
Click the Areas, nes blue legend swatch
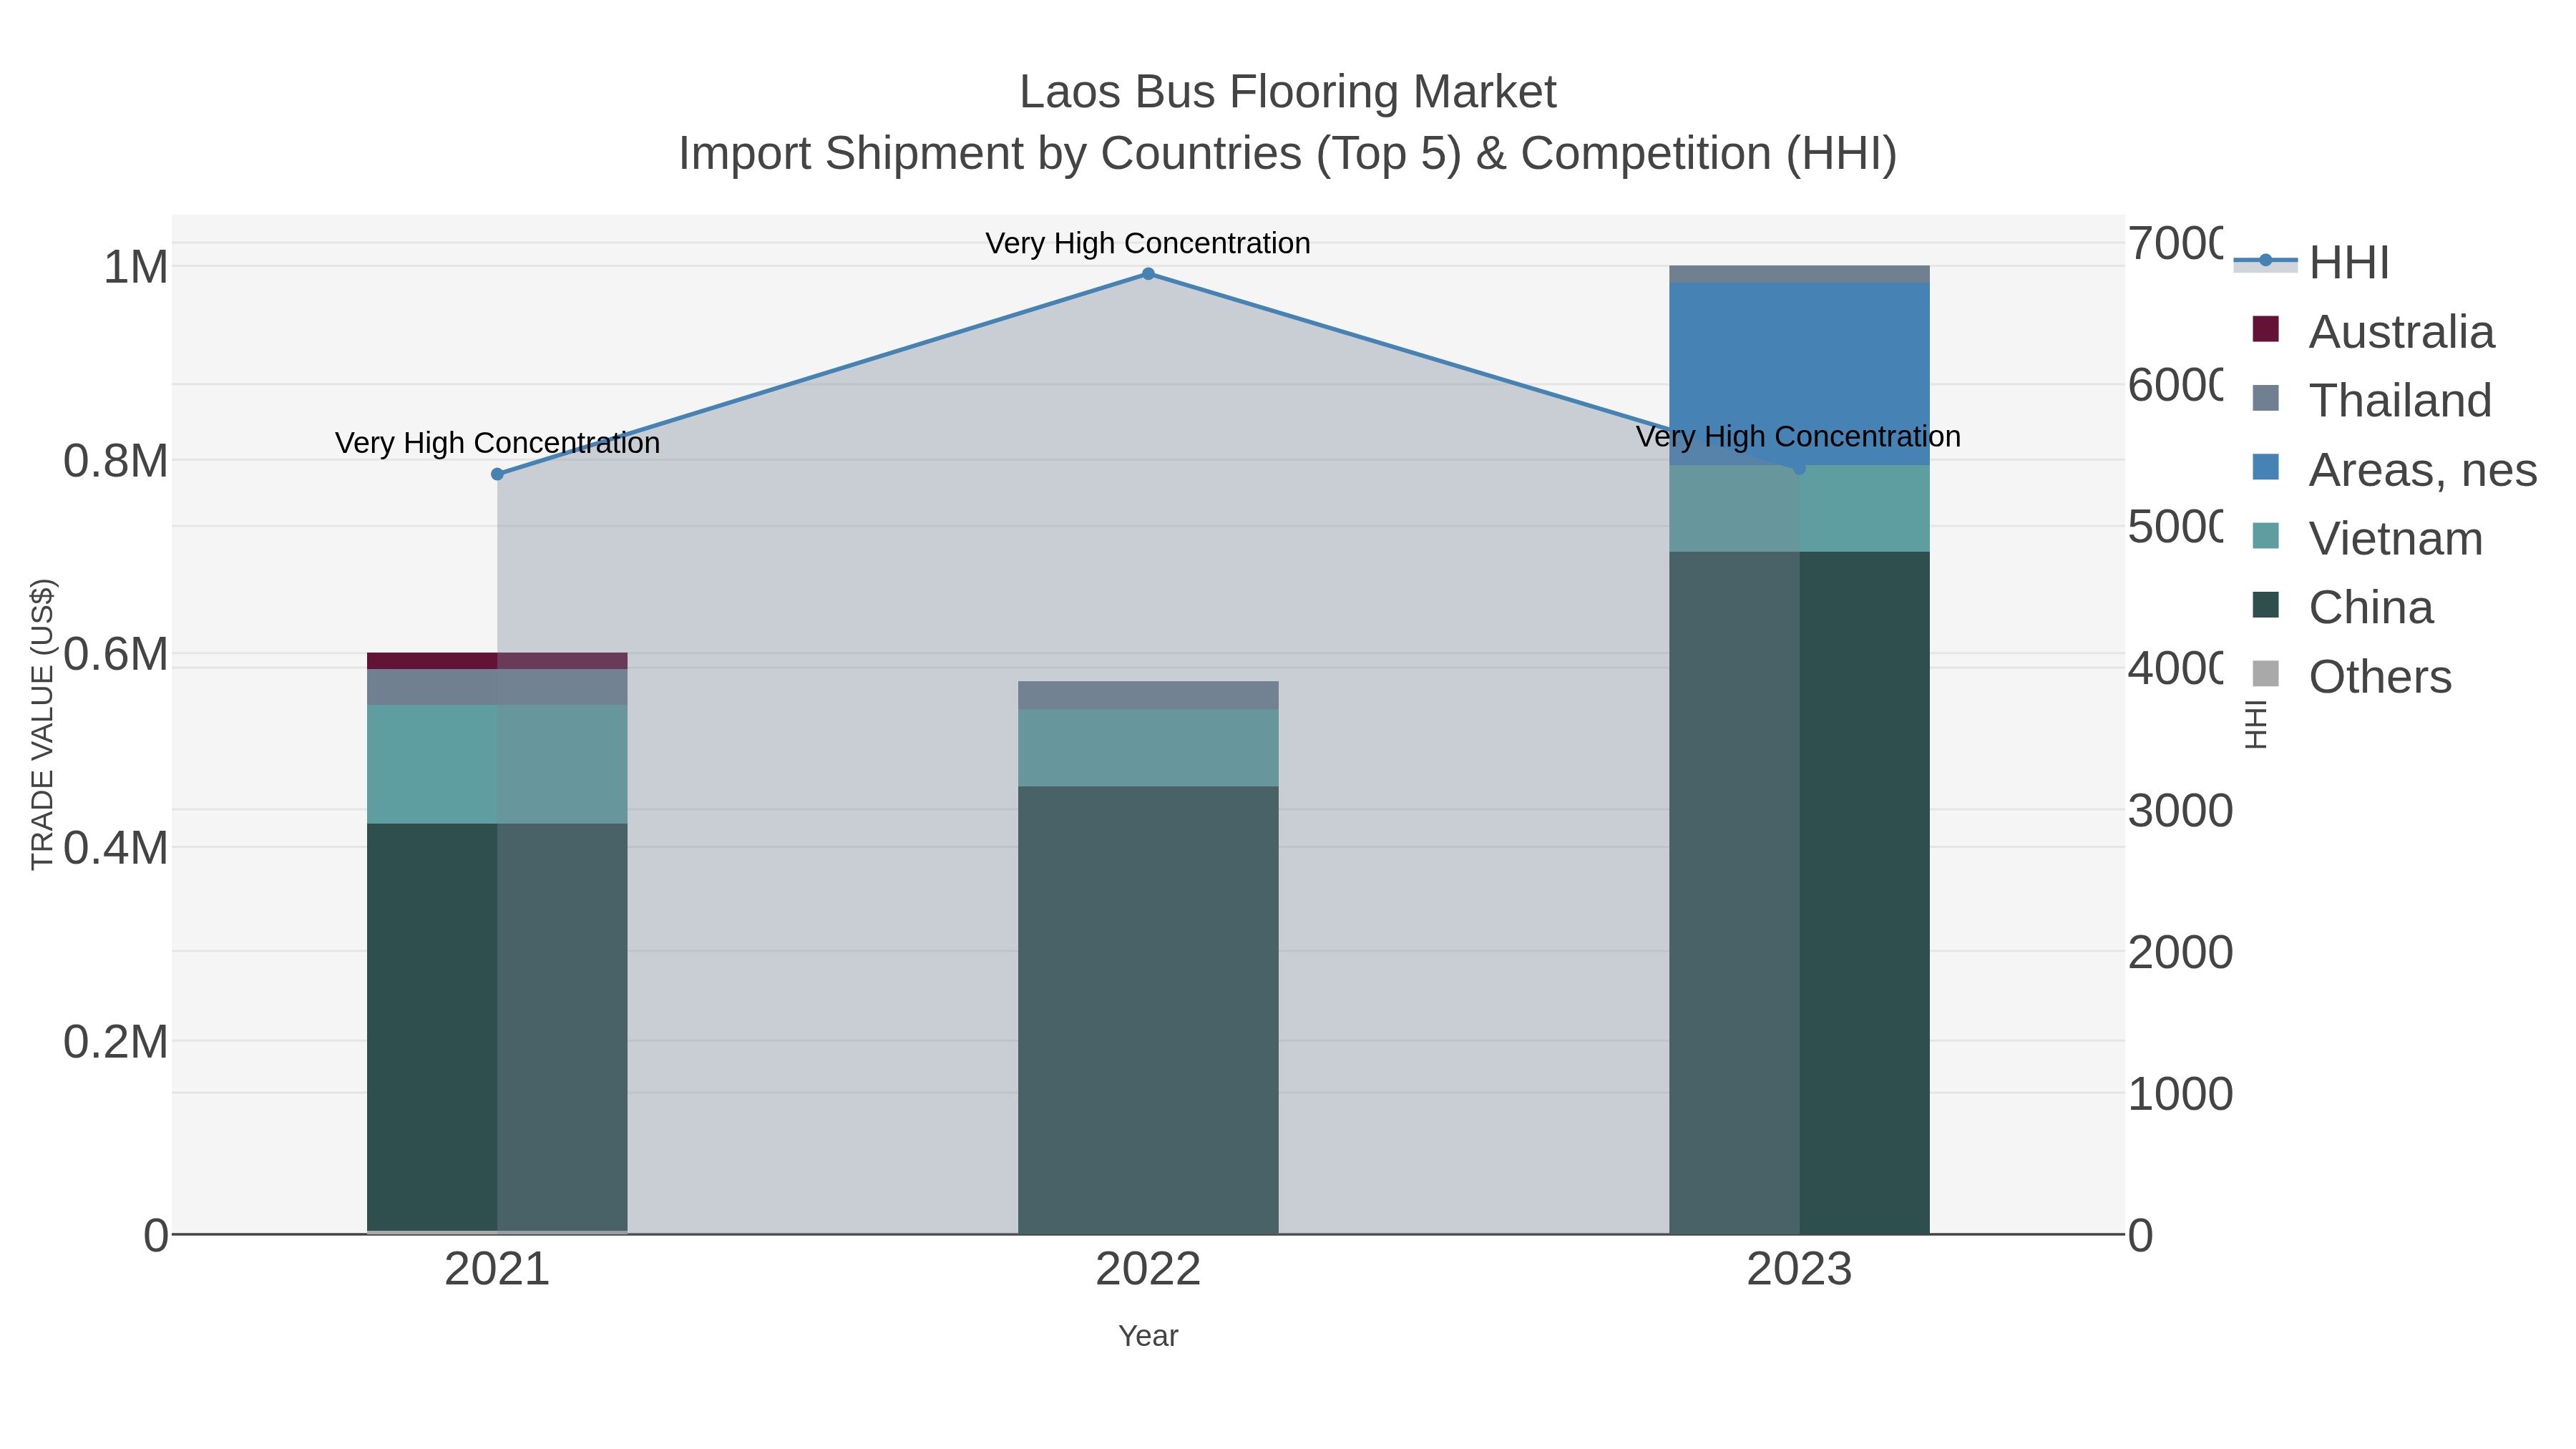coord(2265,467)
